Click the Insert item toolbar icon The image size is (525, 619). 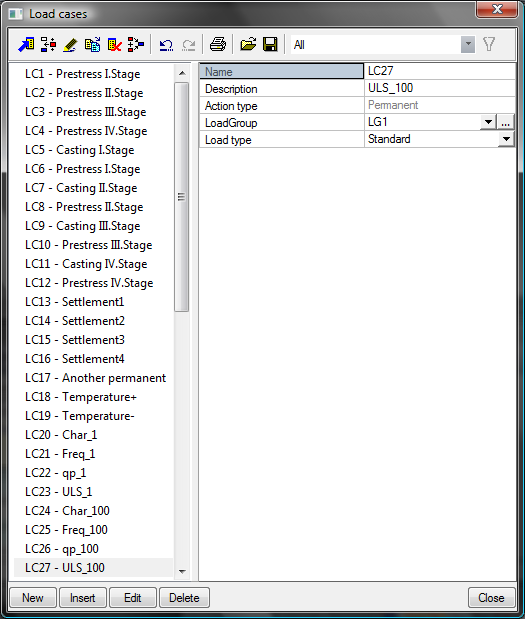49,45
